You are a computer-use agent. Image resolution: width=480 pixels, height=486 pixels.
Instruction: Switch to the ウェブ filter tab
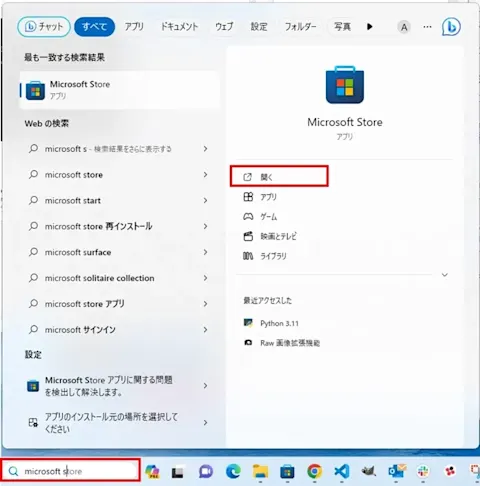(224, 27)
